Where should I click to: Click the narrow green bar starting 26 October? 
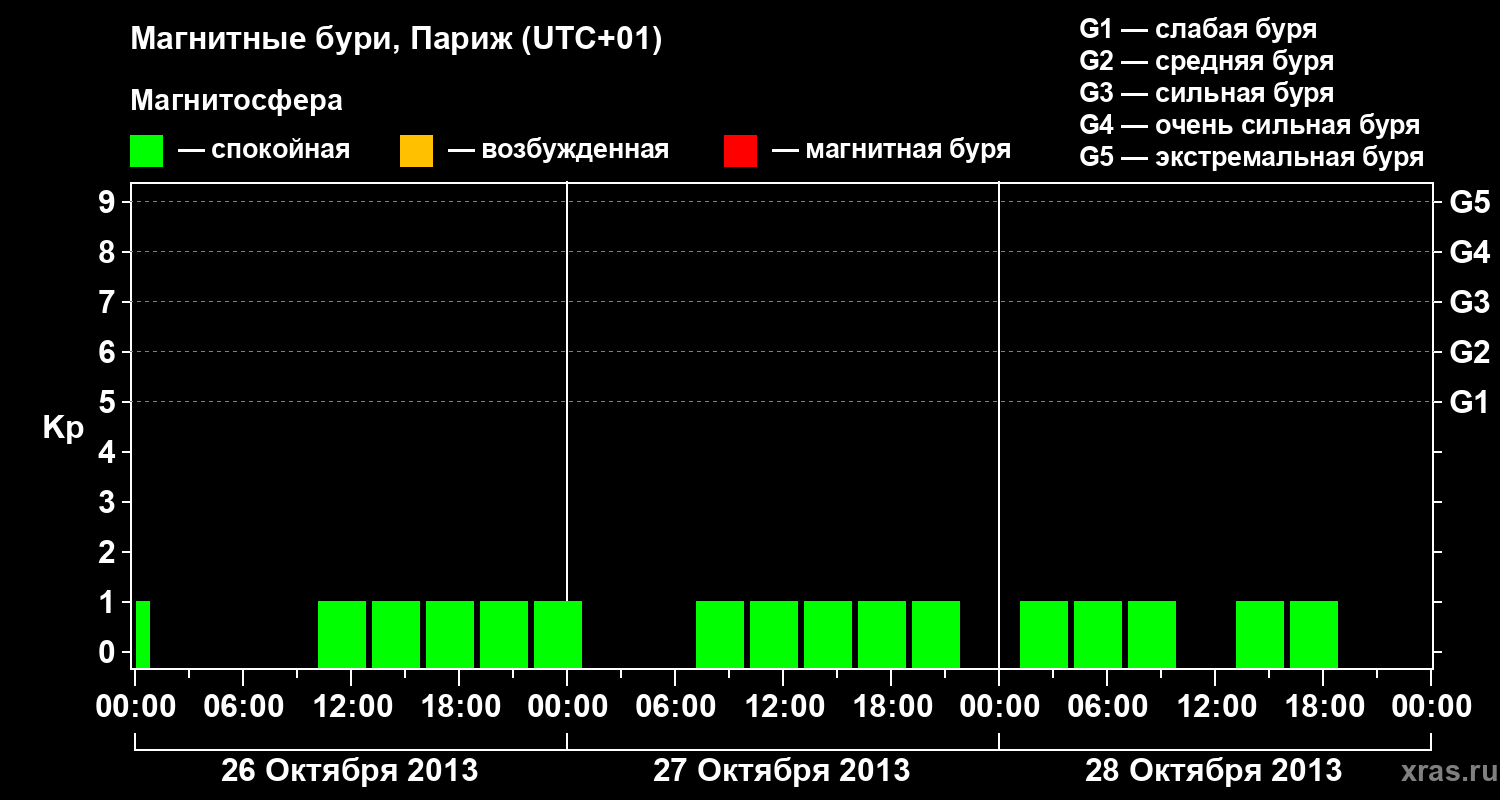click(x=143, y=634)
